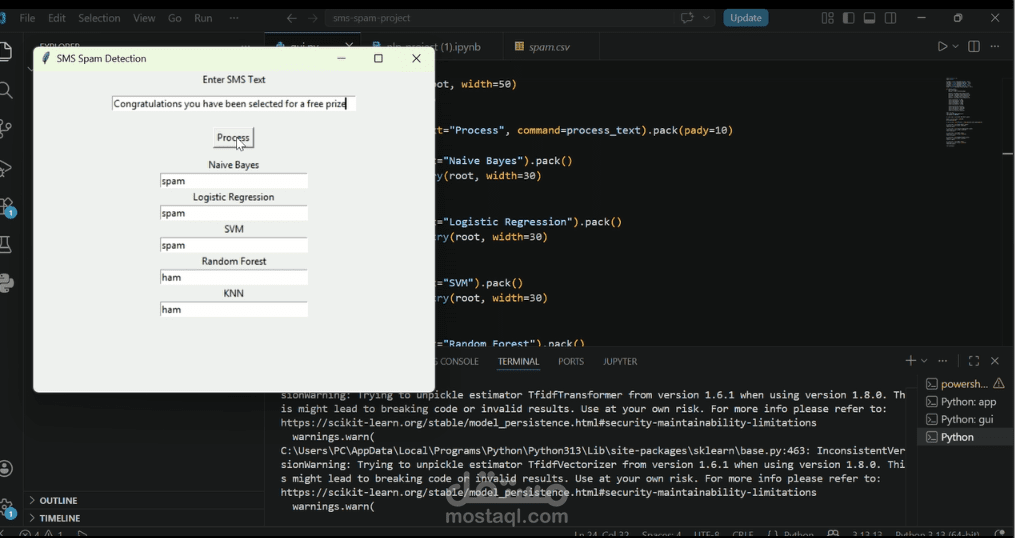This screenshot has height=538, width=1015.
Task: Close the gui.py editor tab
Action: [x=349, y=46]
